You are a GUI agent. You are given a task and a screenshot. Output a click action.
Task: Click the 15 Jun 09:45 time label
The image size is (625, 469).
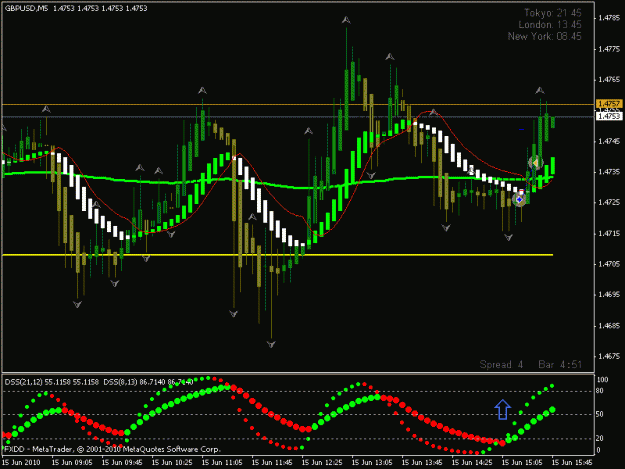coord(122,462)
